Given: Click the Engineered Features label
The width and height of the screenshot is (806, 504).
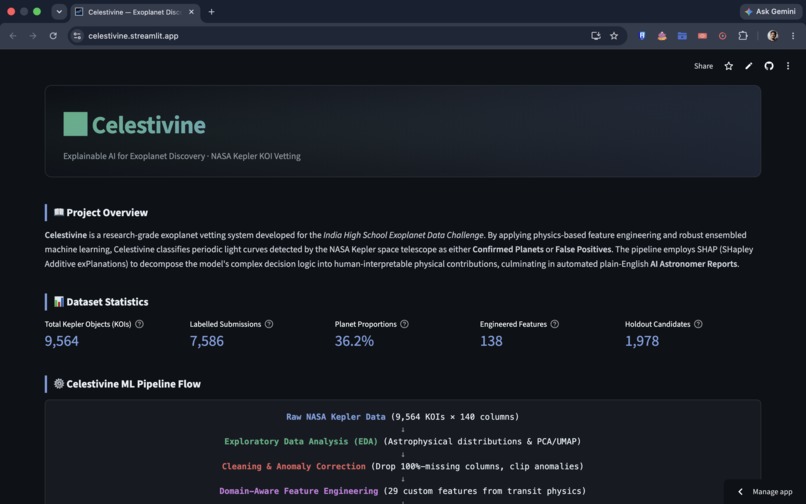Looking at the screenshot, I should click(x=513, y=324).
